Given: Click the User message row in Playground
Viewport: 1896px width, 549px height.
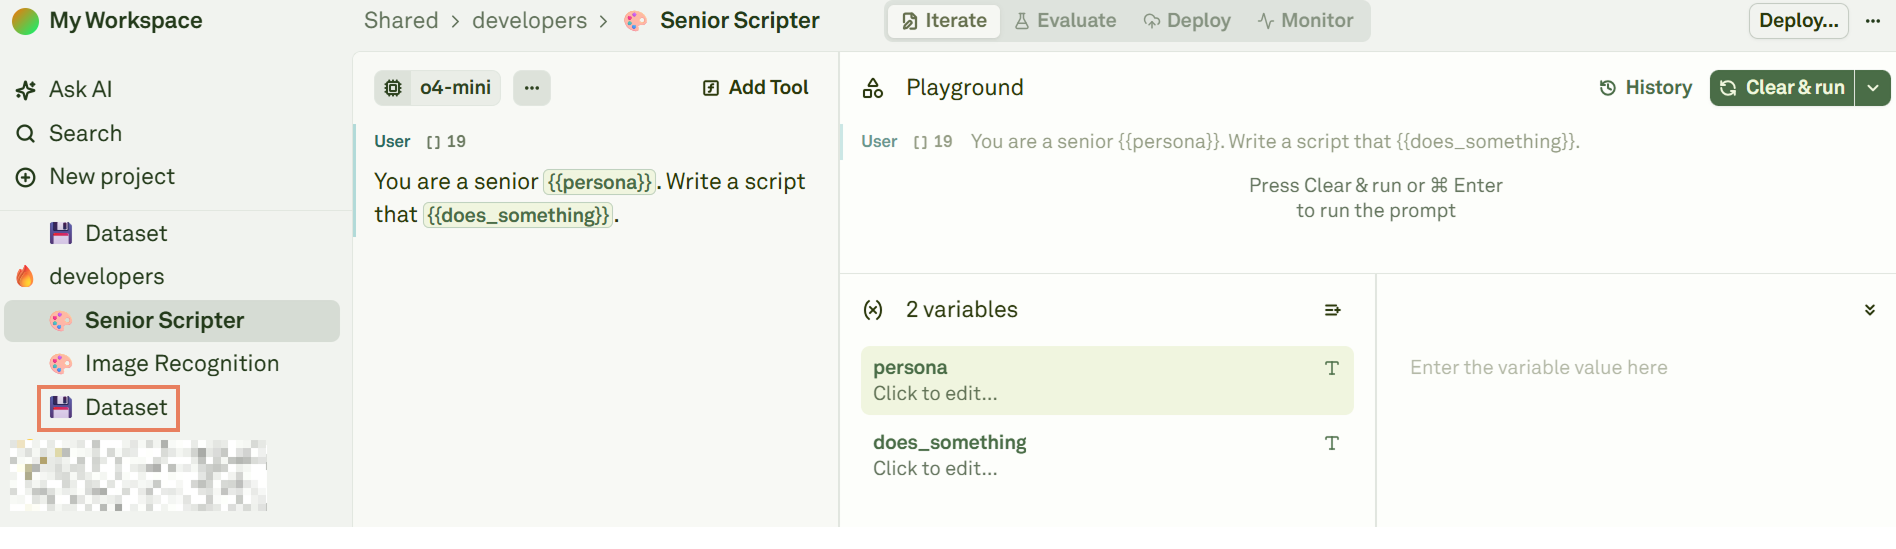Looking at the screenshot, I should [1368, 142].
